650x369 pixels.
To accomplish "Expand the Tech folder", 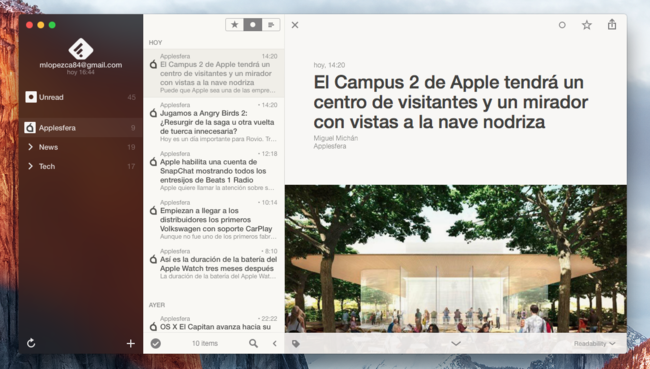I will [x=30, y=166].
